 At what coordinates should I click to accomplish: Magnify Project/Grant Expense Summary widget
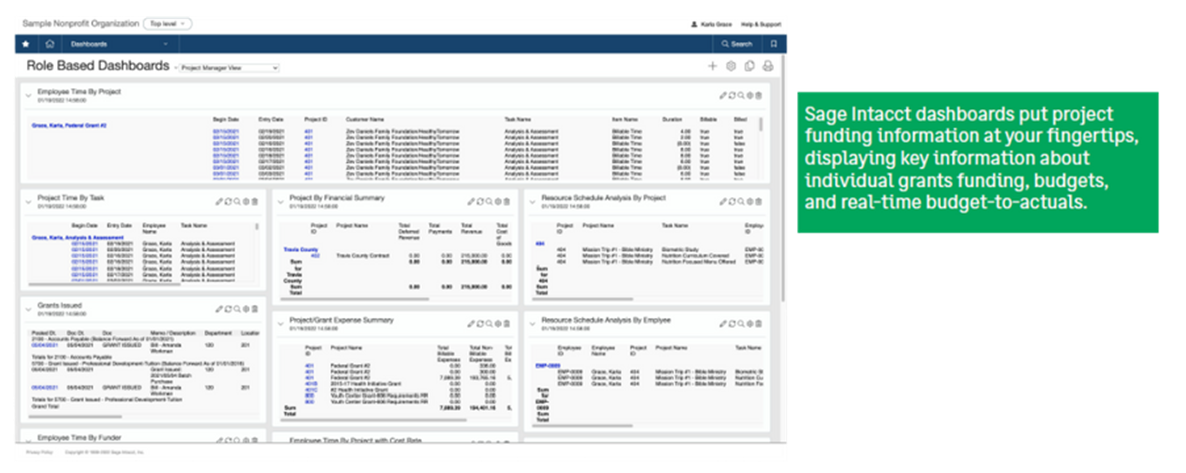tap(489, 324)
